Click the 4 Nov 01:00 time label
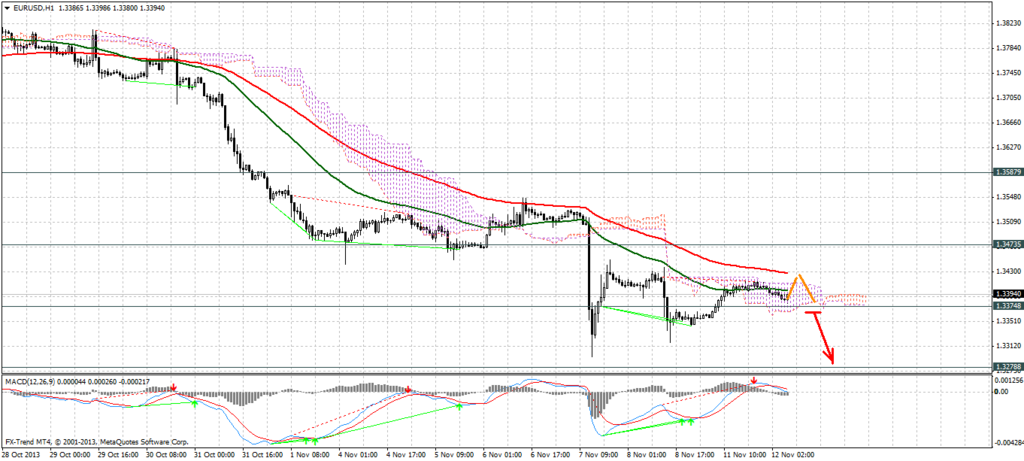This screenshot has height=461, width=1024. tap(358, 453)
